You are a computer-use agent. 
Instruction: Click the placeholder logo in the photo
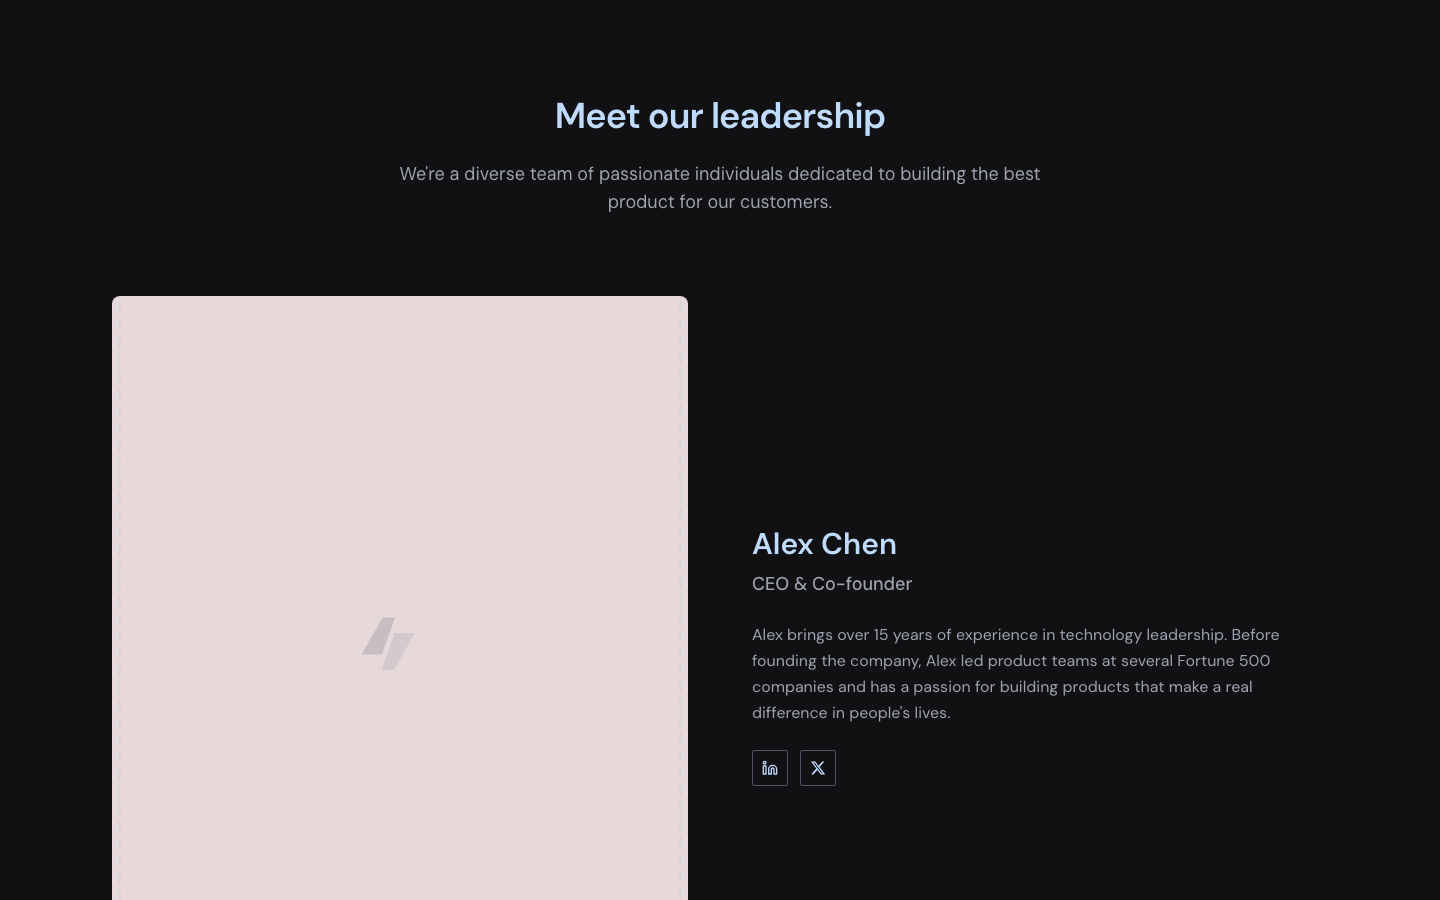click(388, 643)
